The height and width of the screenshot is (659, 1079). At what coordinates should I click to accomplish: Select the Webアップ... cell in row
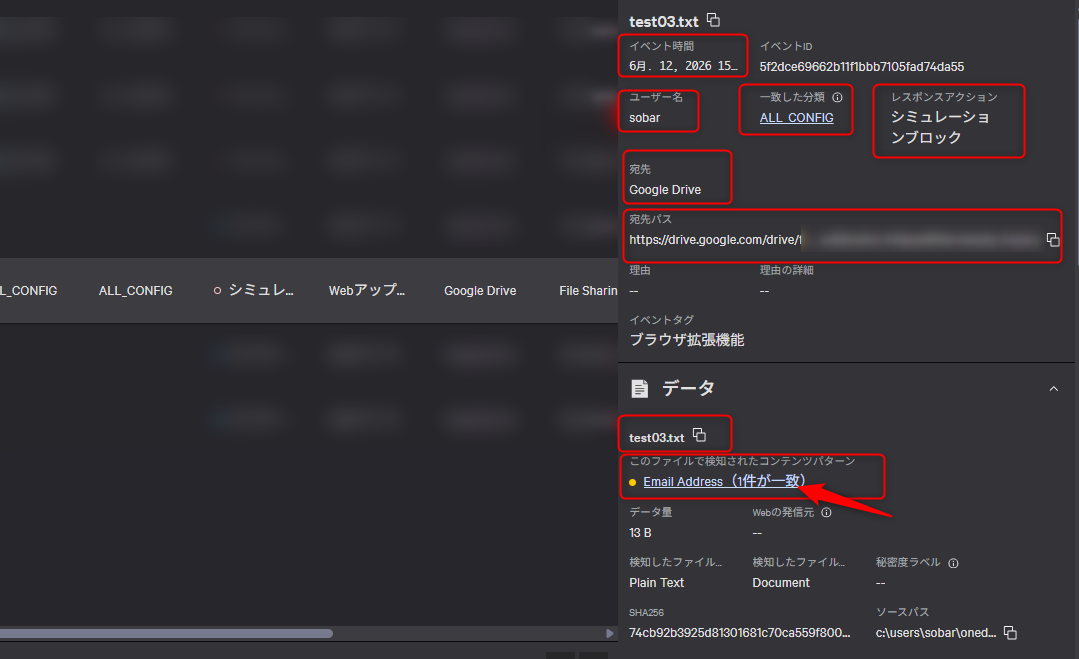click(367, 290)
